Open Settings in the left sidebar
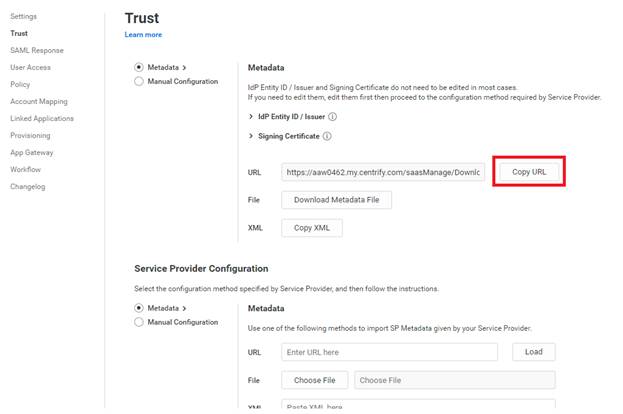623x414 pixels. 24,17
